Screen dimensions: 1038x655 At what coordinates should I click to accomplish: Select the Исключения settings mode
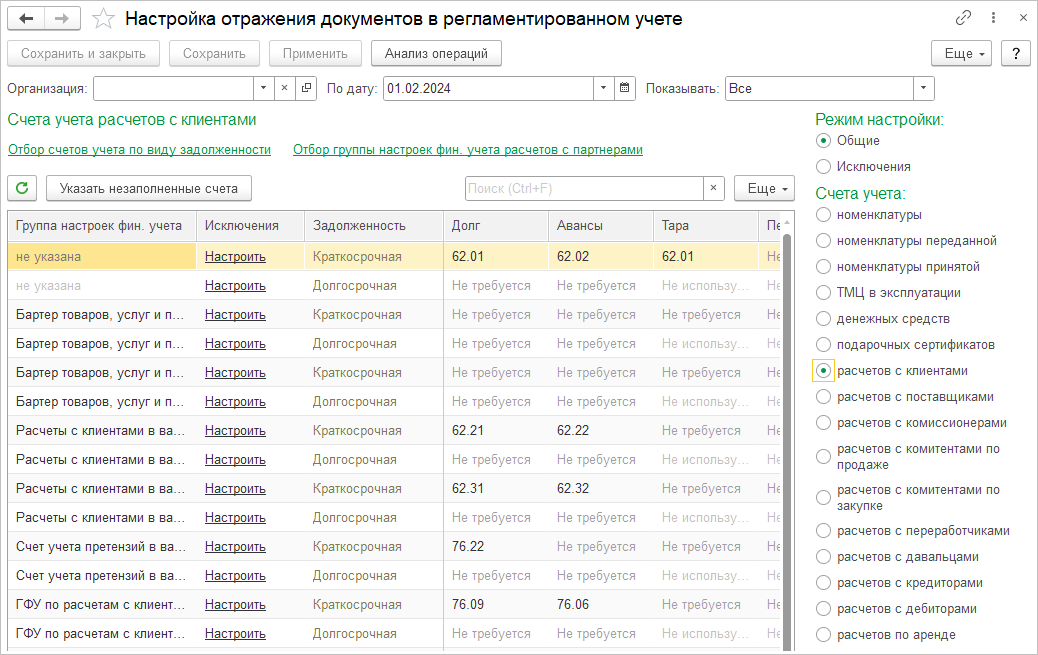point(823,166)
